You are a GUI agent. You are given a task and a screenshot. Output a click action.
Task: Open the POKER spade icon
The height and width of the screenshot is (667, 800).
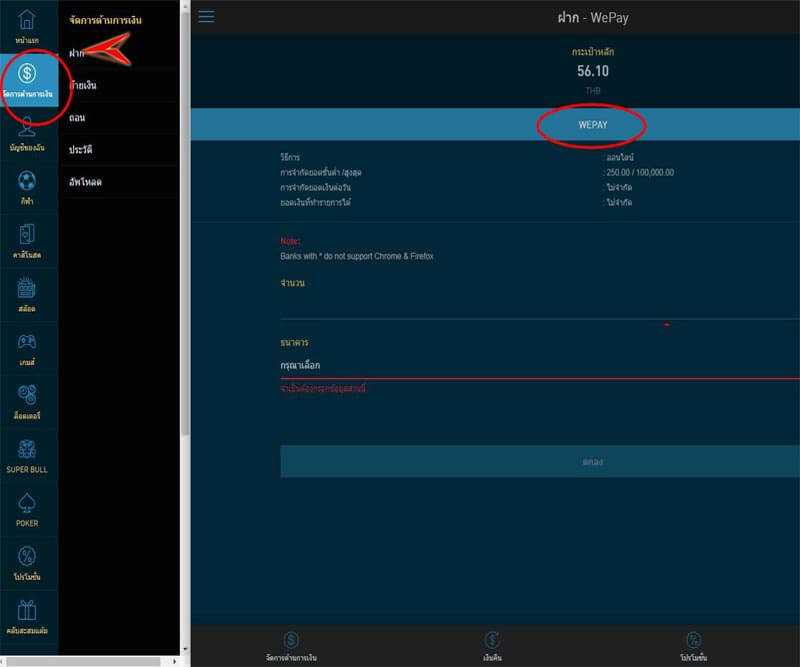pos(27,503)
